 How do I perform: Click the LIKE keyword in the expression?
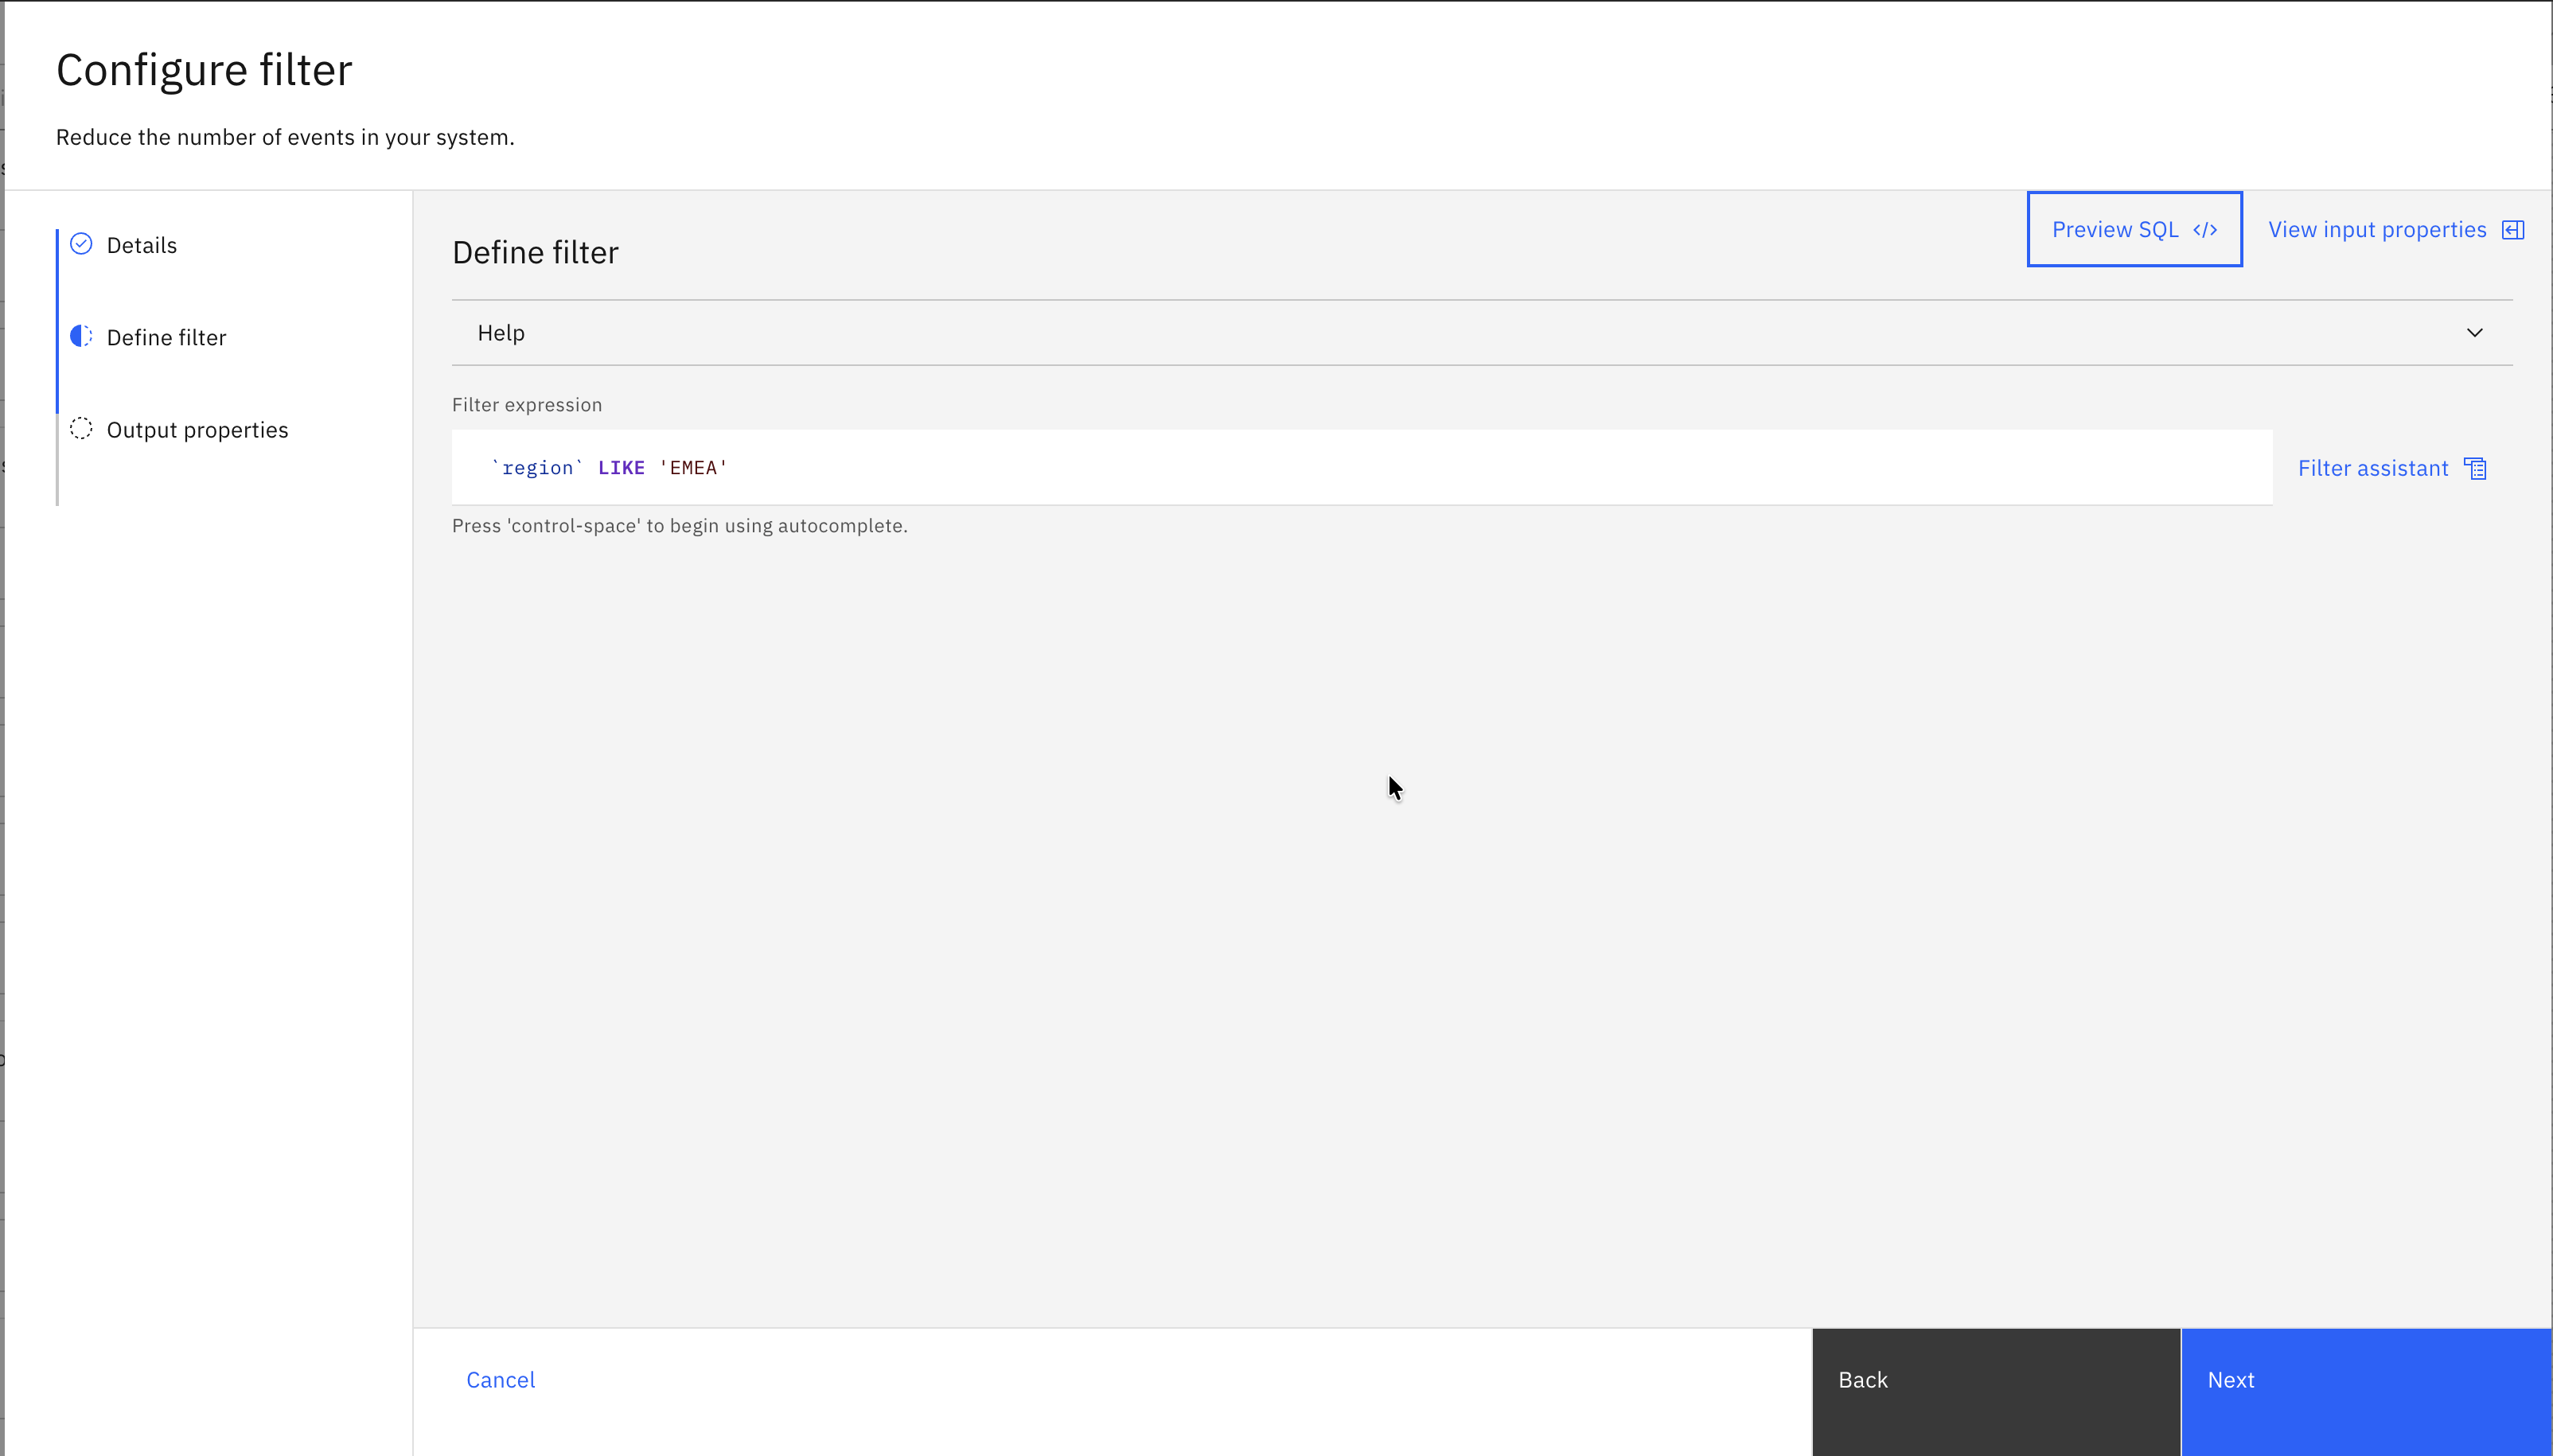click(621, 467)
